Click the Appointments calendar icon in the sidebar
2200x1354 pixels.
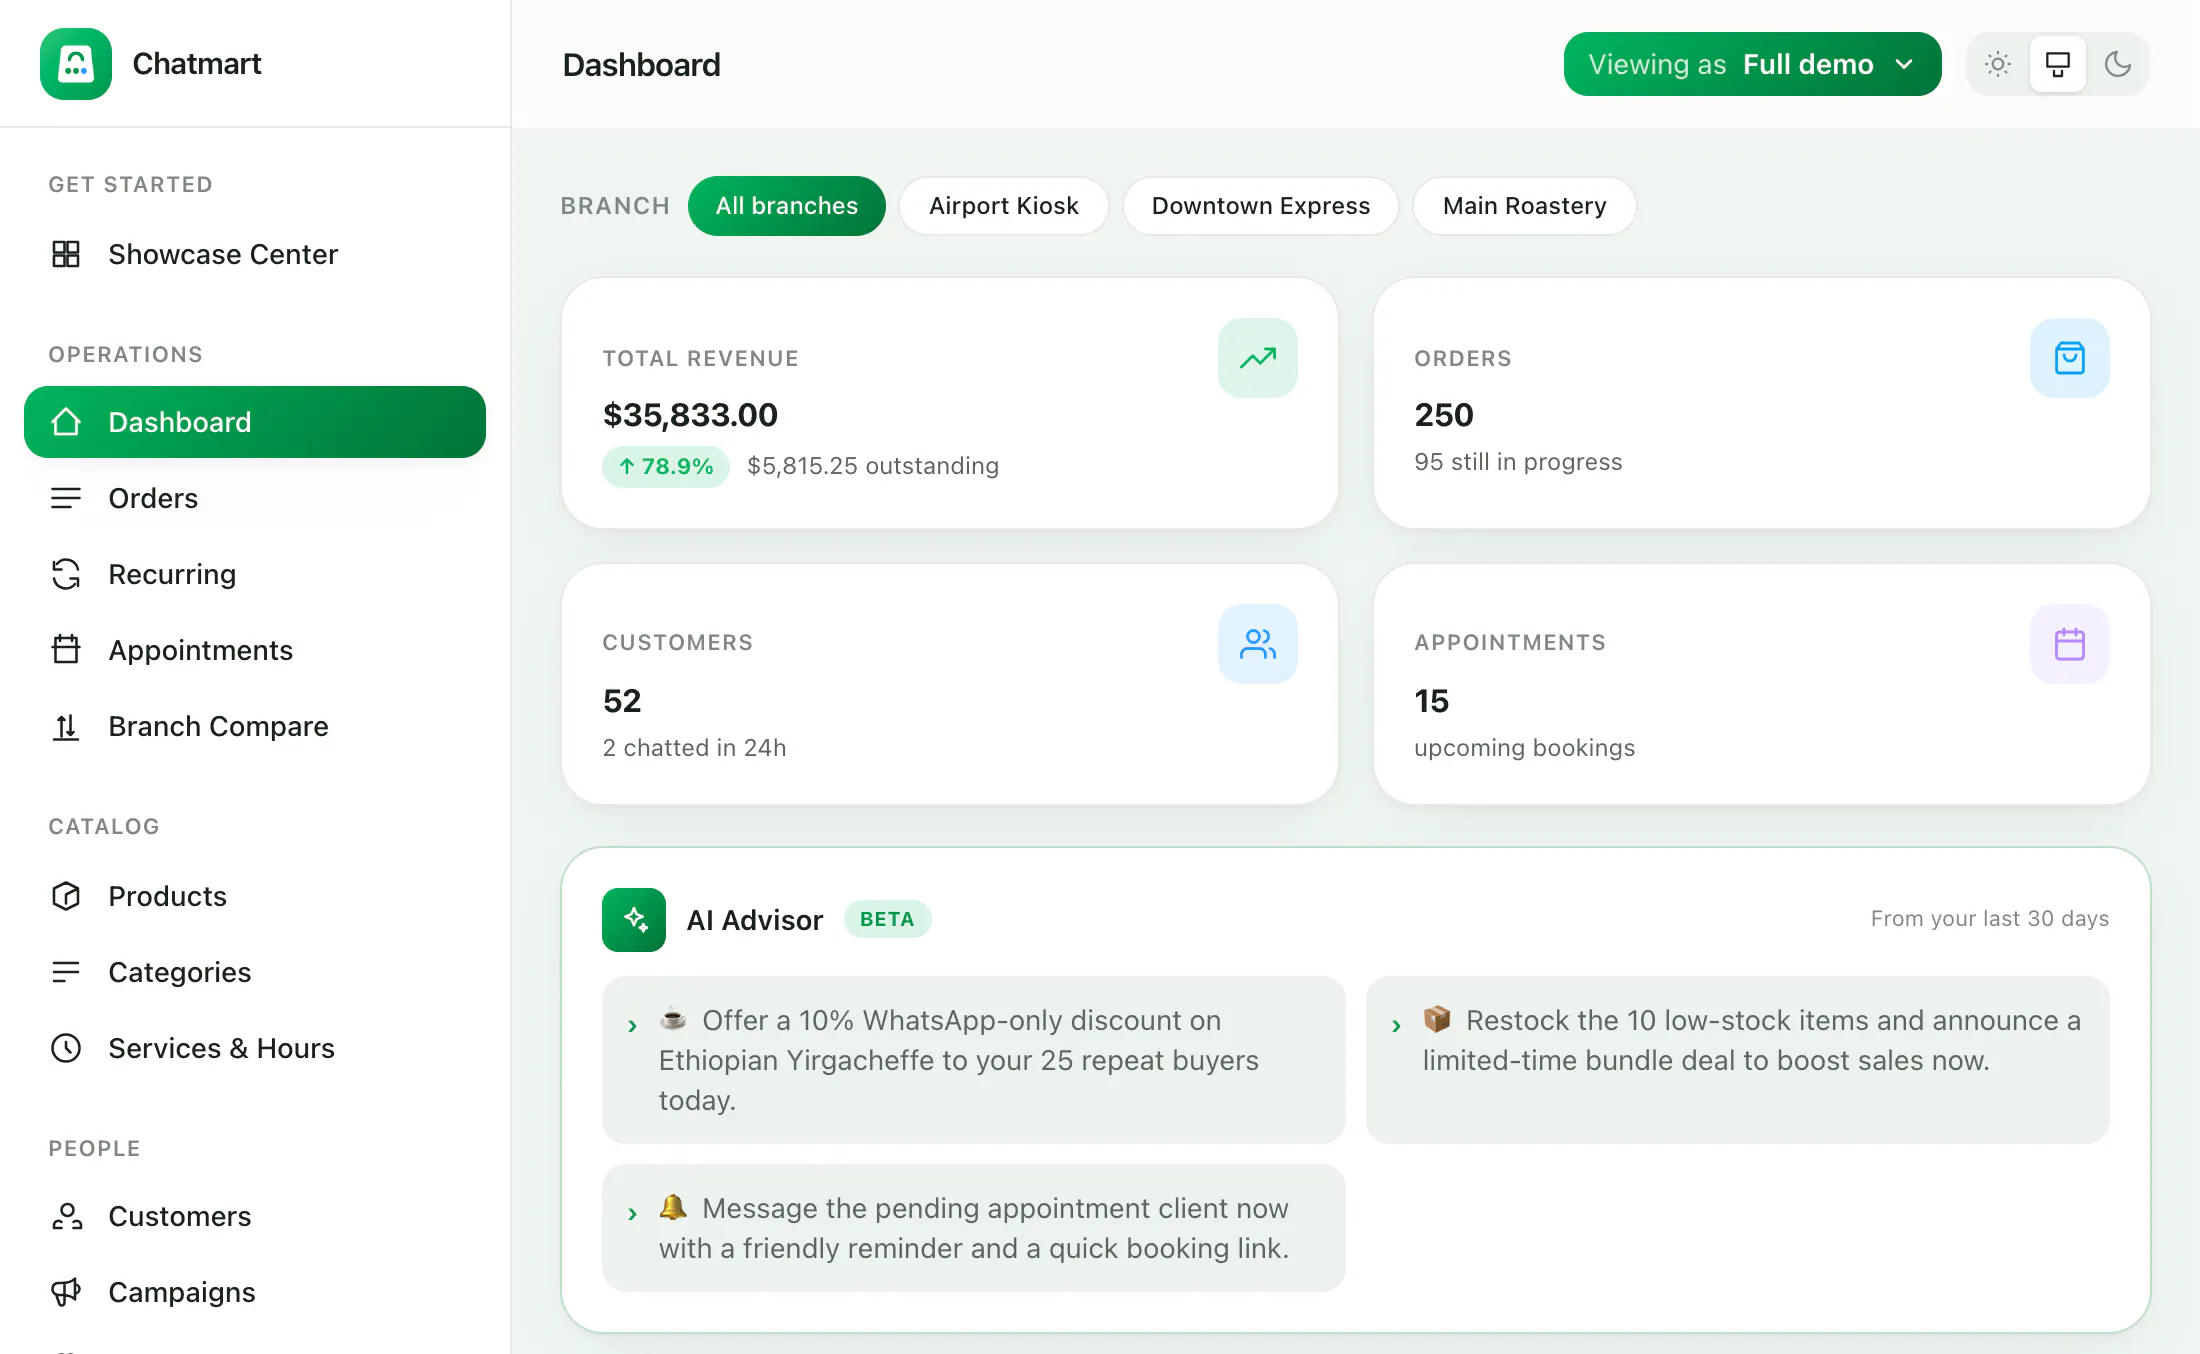(x=66, y=650)
